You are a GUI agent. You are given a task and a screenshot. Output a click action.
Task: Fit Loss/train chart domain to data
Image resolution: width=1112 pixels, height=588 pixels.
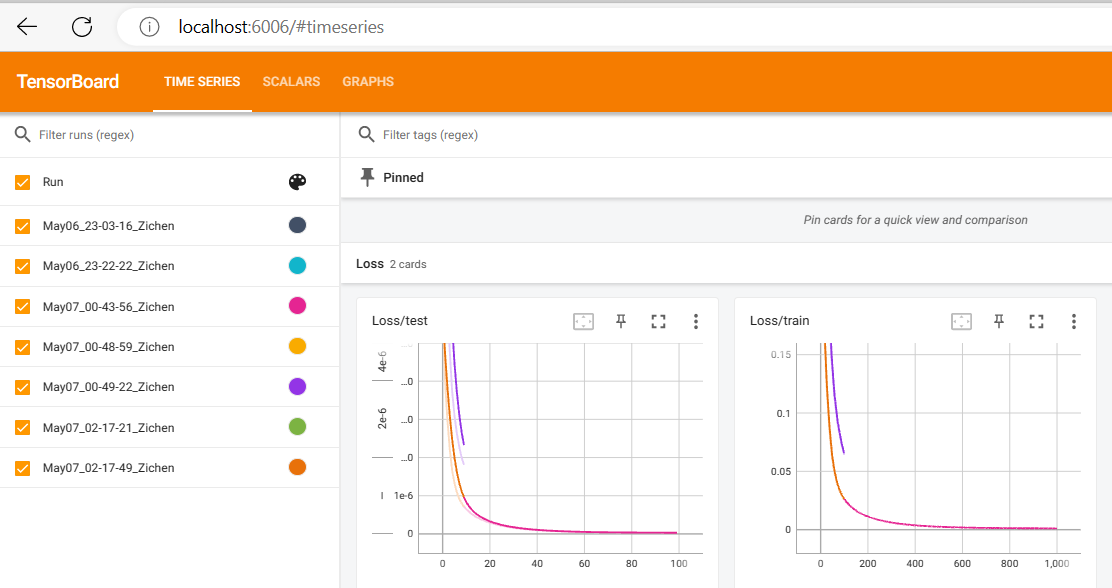point(961,321)
